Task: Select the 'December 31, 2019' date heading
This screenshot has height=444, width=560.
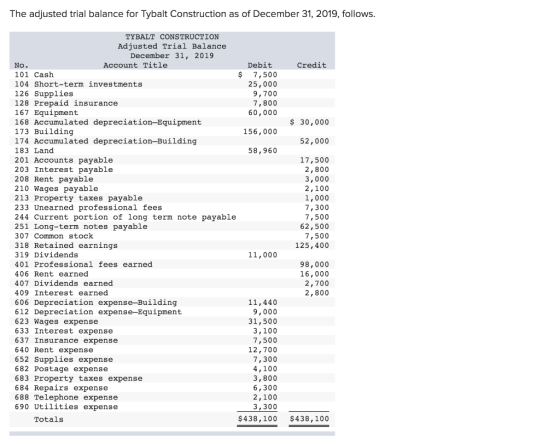Action: pyautogui.click(x=172, y=56)
